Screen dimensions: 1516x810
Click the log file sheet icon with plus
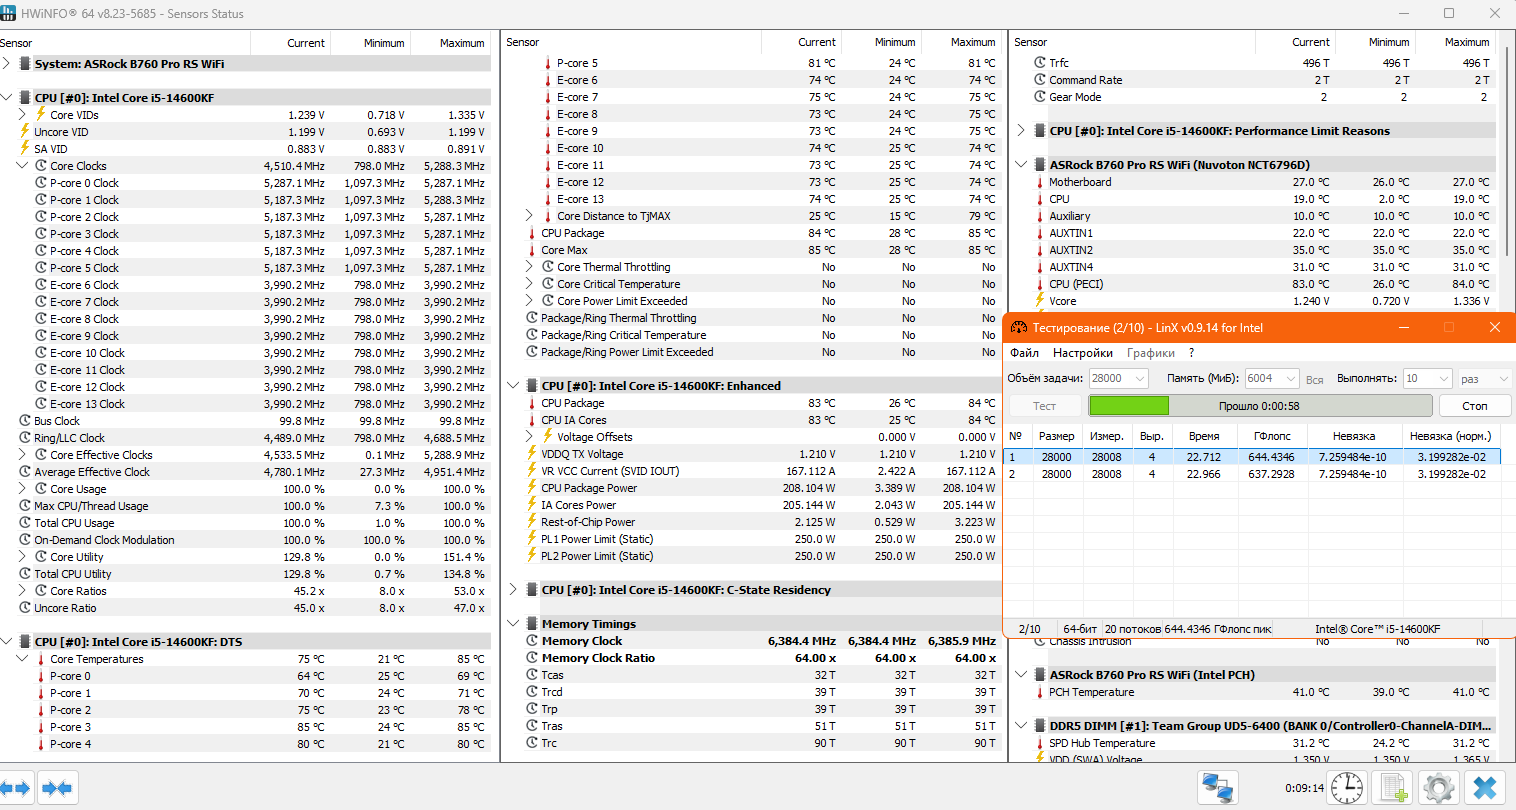pos(1394,788)
